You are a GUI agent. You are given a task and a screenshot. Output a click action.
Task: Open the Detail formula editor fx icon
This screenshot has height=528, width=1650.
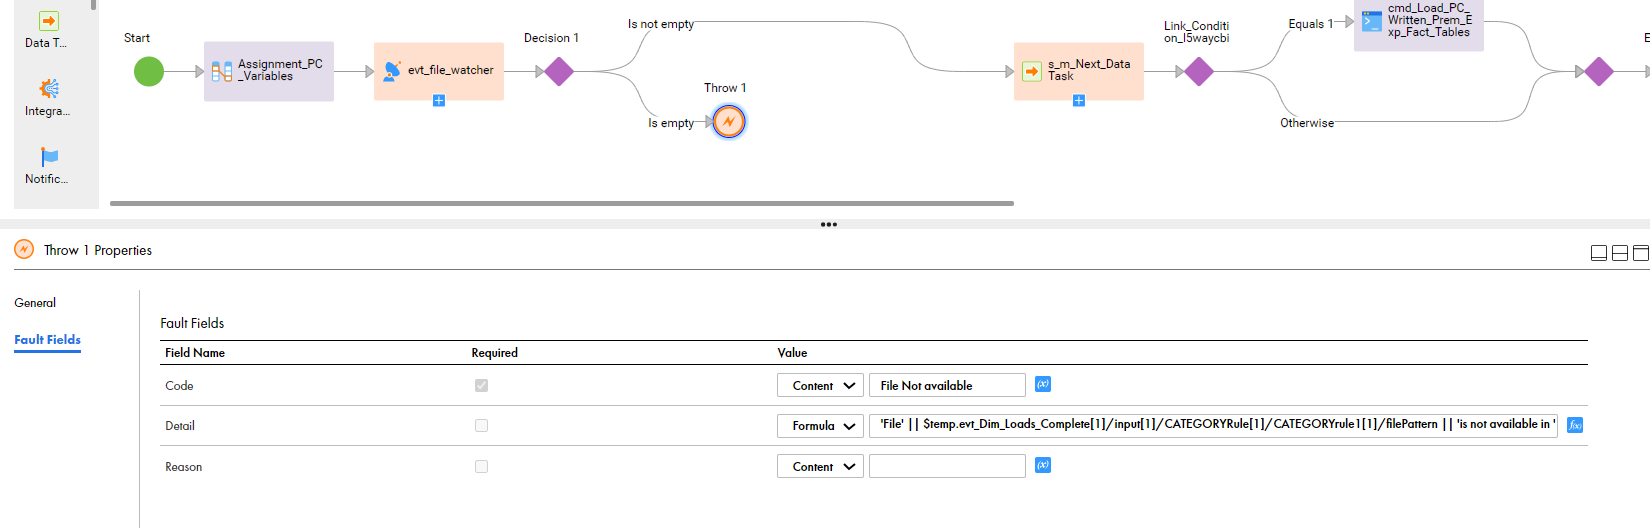pos(1575,425)
